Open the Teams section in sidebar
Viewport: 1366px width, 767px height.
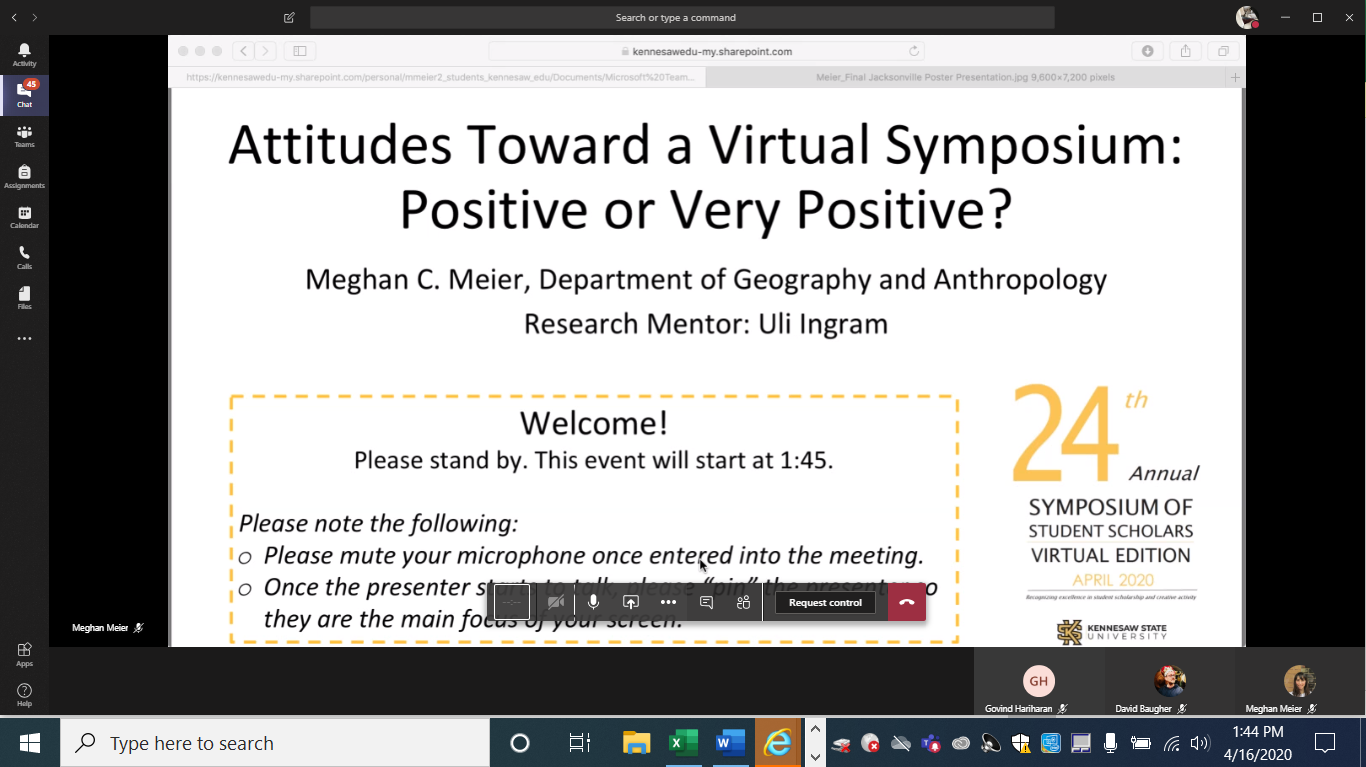(24, 136)
